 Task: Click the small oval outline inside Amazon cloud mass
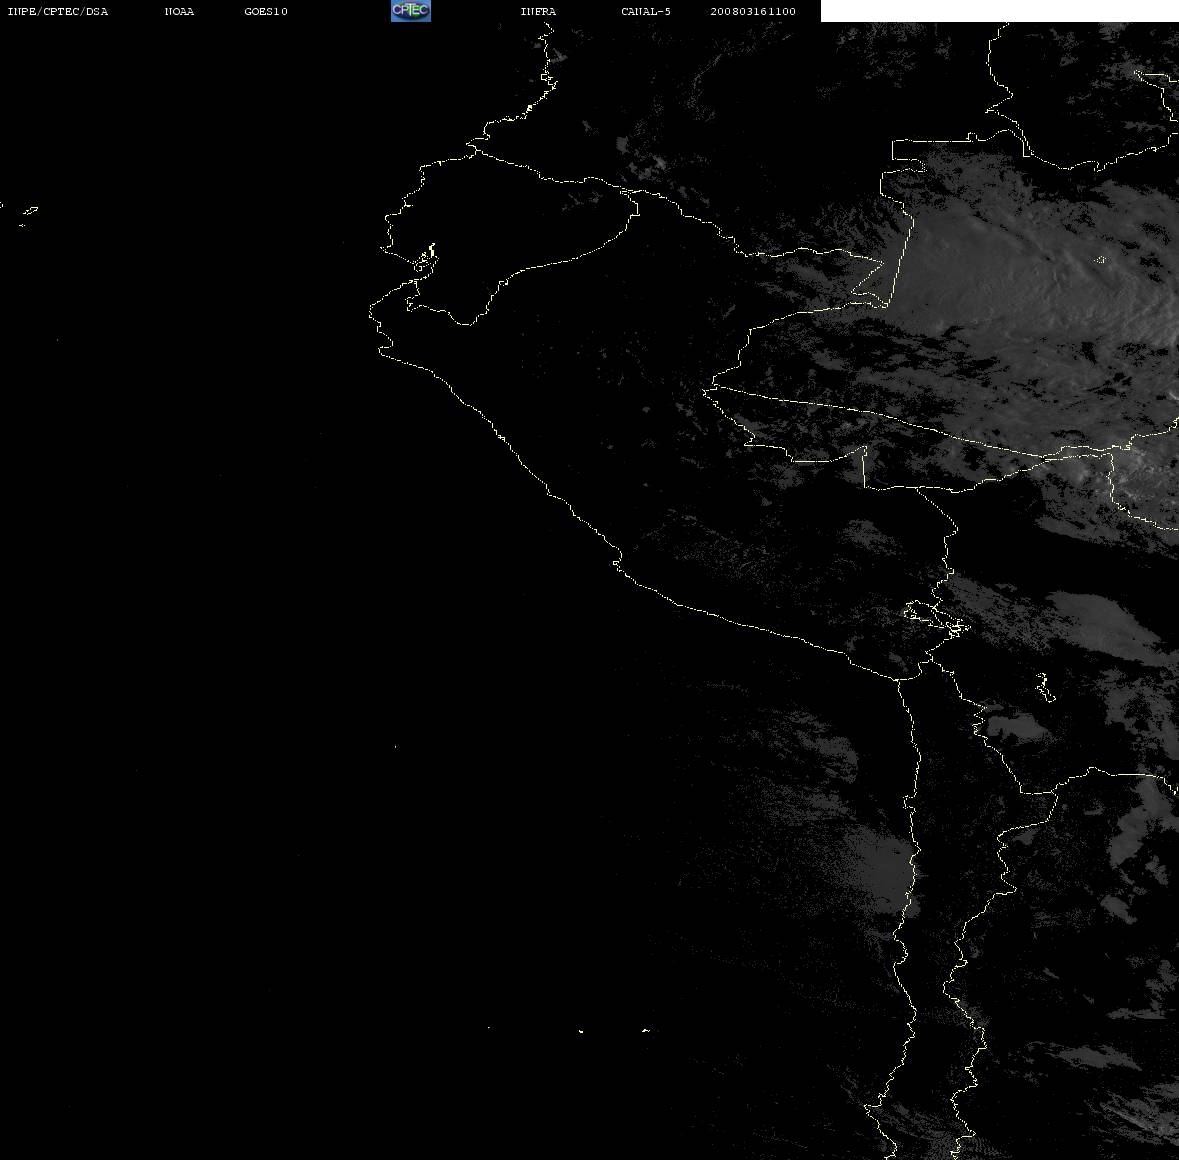click(x=1100, y=260)
